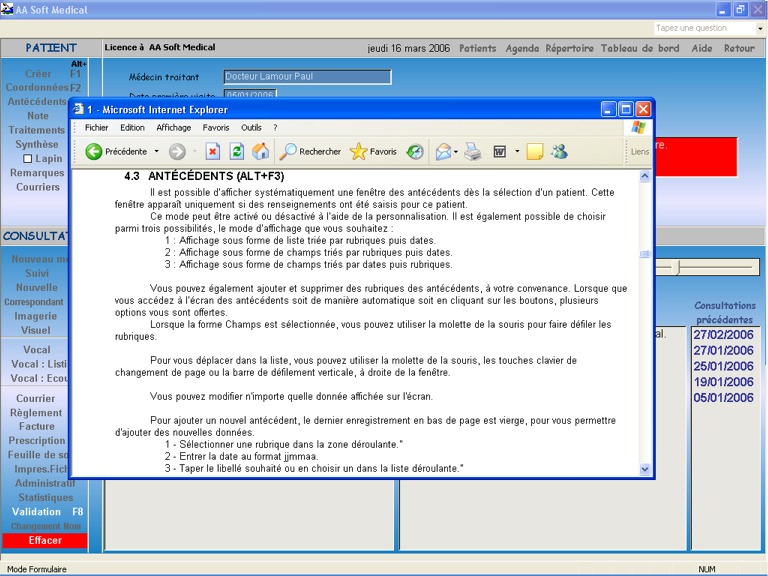Click the forward arrow icon in Internet Explorer
The image size is (768, 576).
pyautogui.click(x=177, y=151)
